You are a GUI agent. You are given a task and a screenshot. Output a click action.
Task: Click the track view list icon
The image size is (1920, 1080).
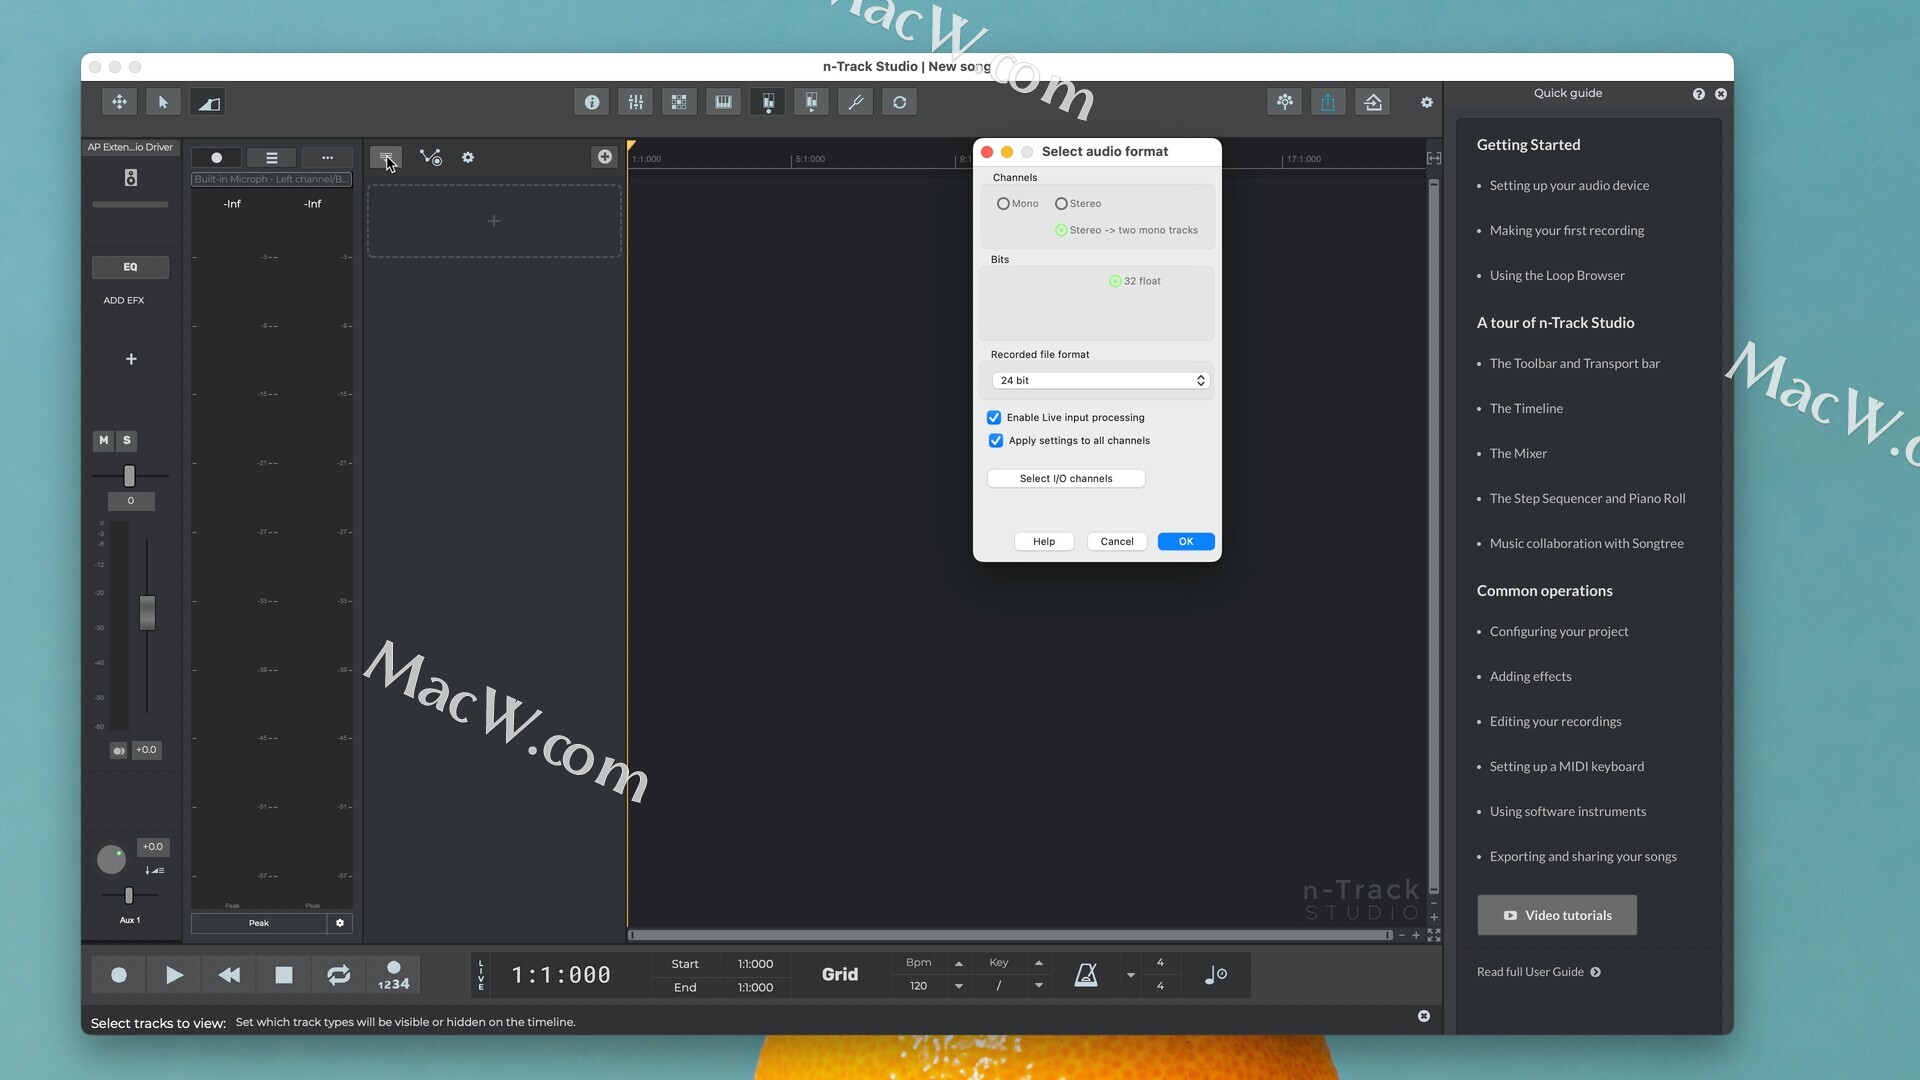tap(386, 157)
